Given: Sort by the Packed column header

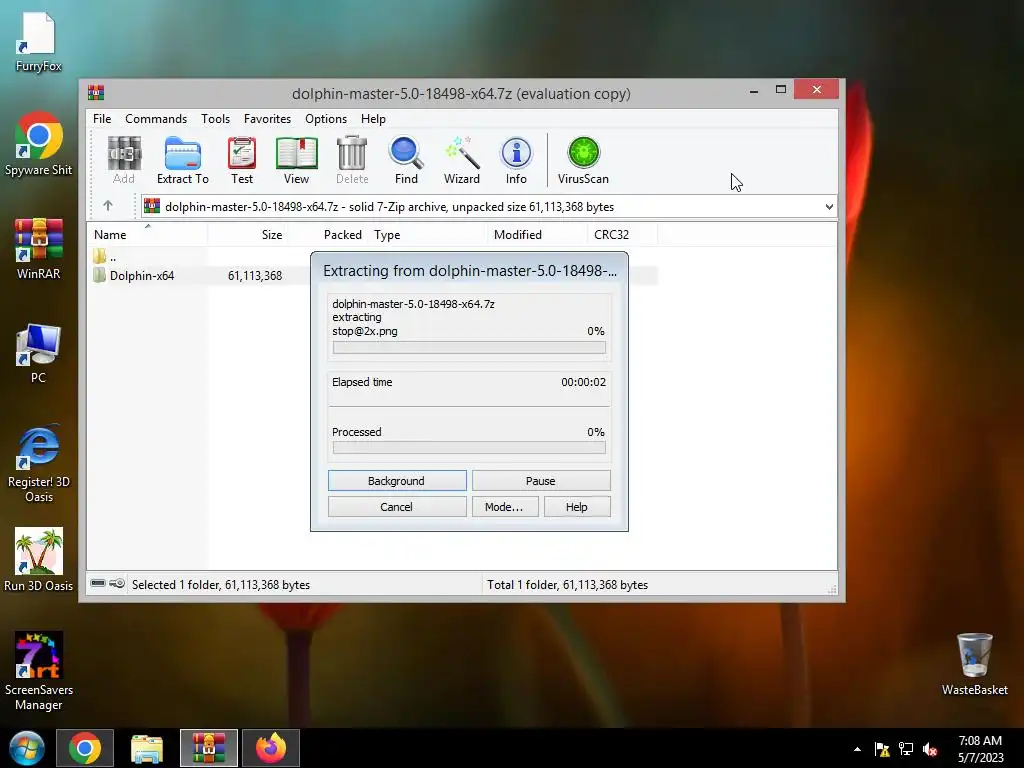Looking at the screenshot, I should click(x=328, y=234).
